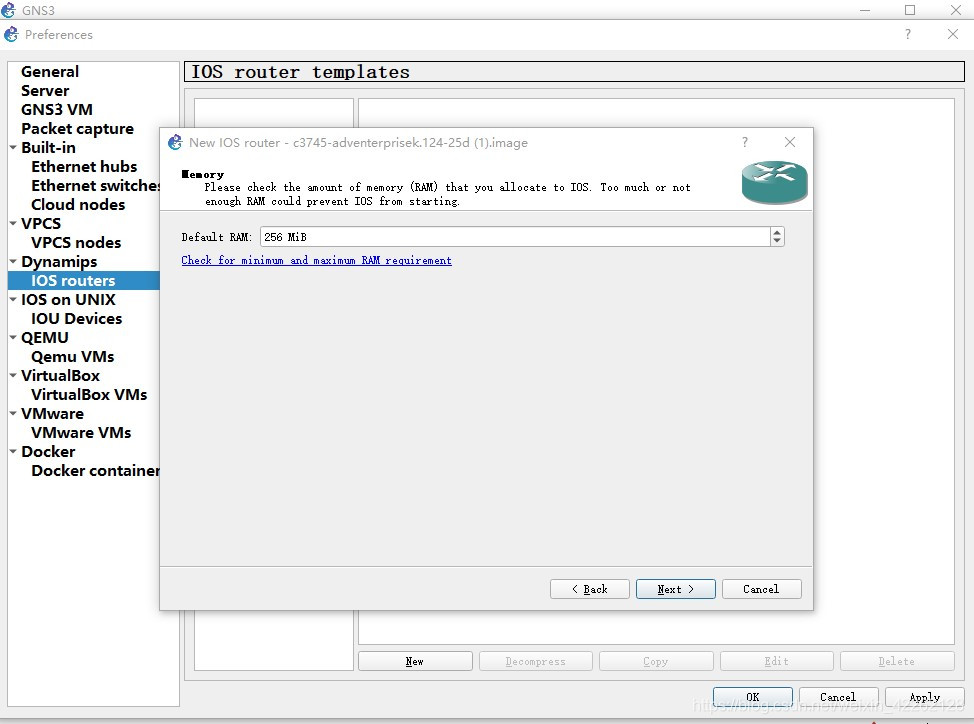Collapse the Dynamips tree section

pos(13,261)
